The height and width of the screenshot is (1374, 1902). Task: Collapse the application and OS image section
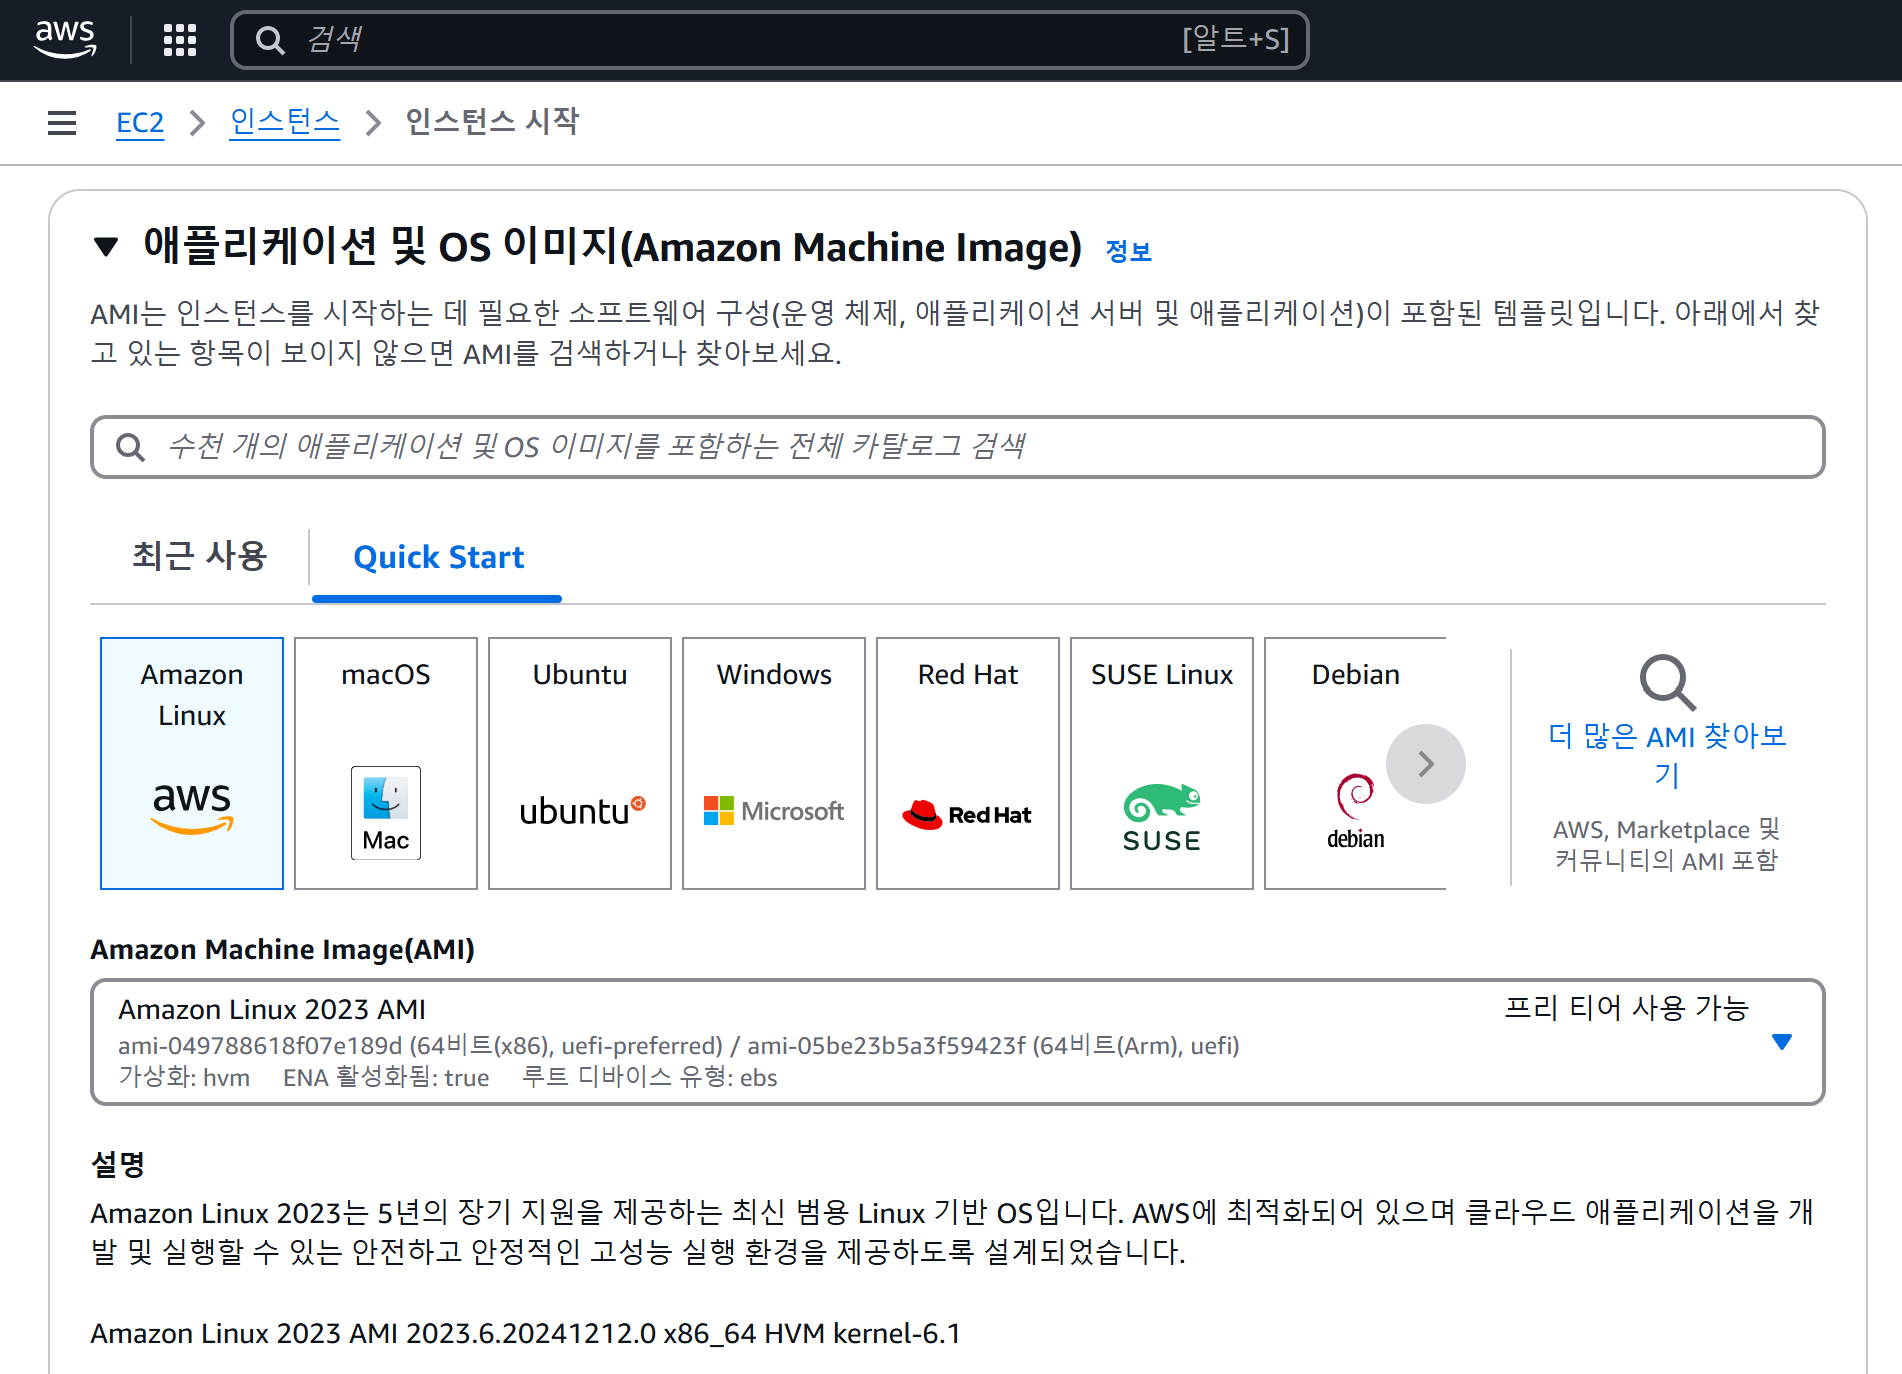(105, 246)
